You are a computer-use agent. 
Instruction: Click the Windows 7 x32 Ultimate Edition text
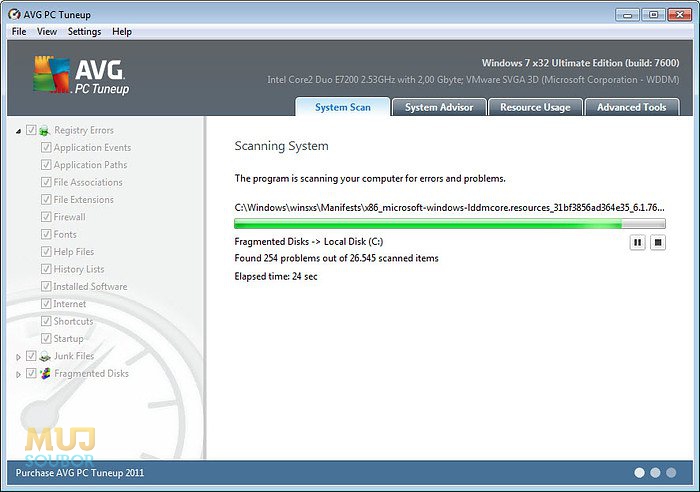tap(580, 63)
